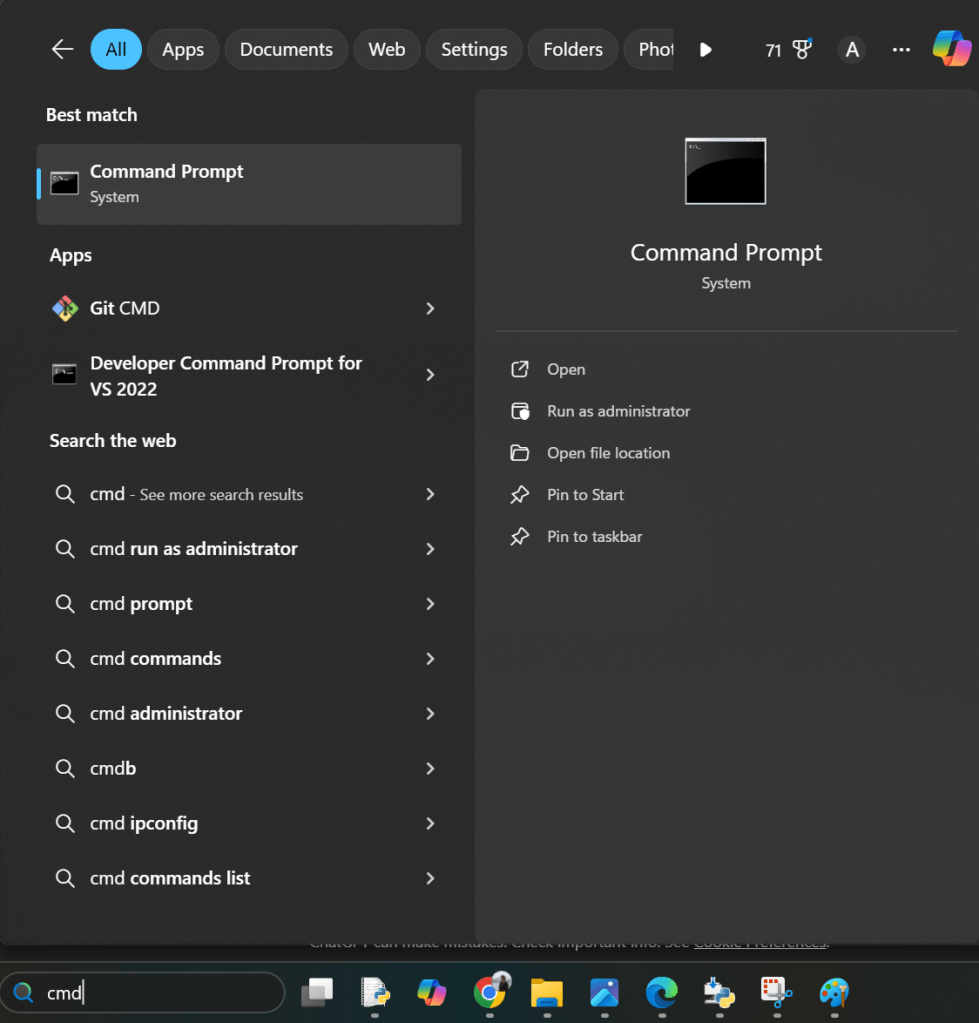
Task: Launch Google Chrome from the taskbar
Action: (490, 992)
